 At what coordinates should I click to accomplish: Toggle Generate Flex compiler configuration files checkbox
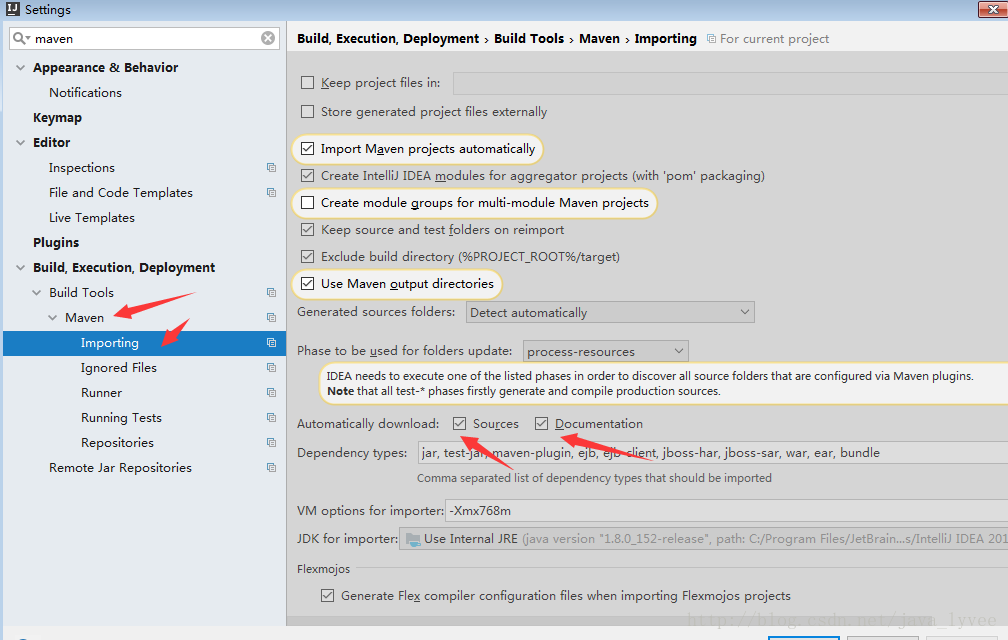[x=327, y=596]
